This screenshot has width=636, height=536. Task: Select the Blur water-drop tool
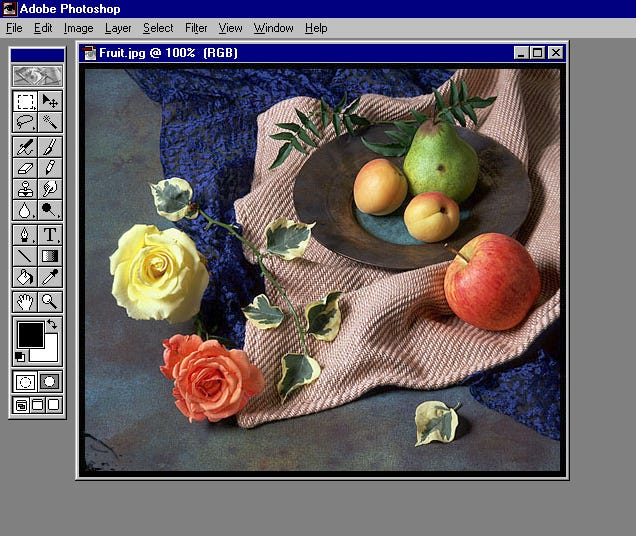pos(25,210)
